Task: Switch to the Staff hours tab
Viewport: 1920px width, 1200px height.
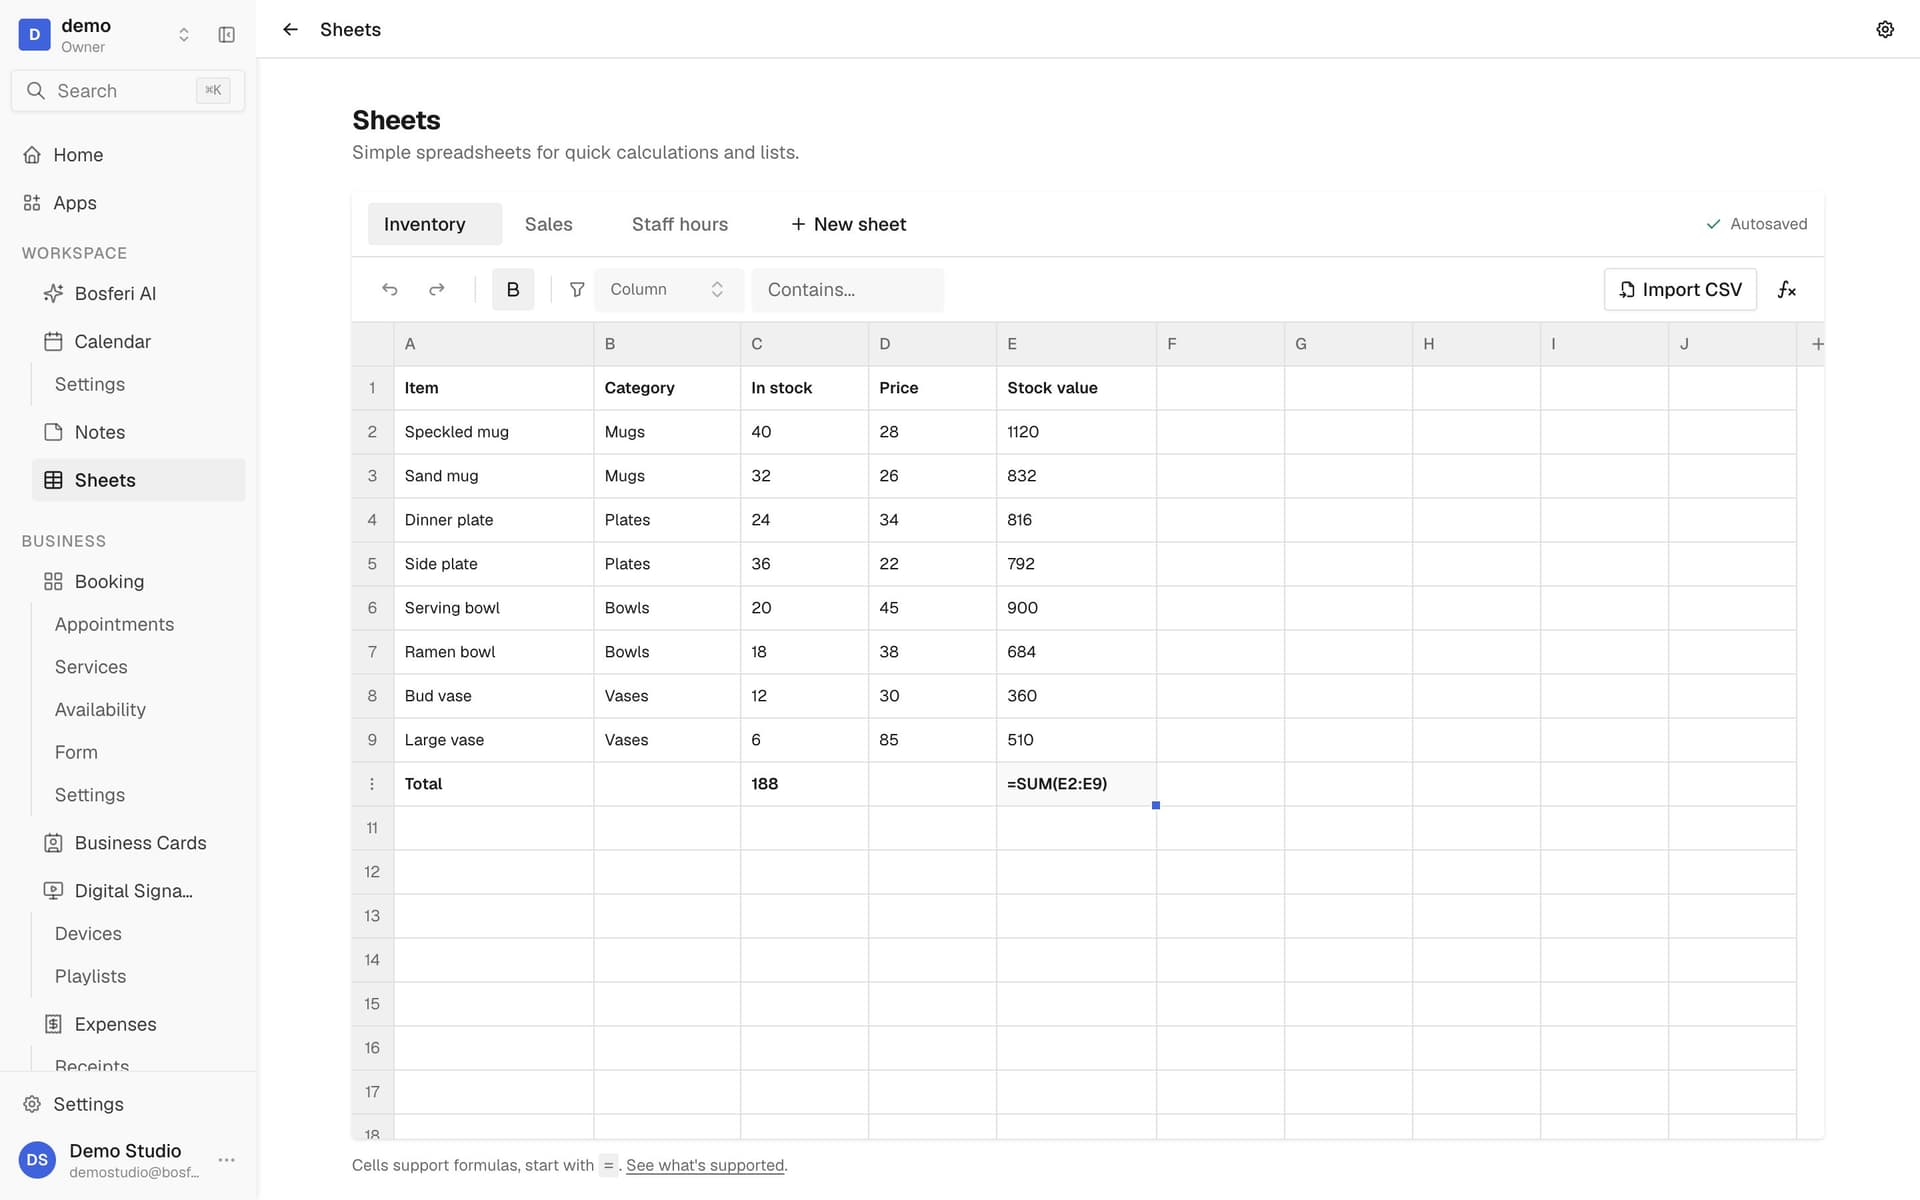Action: [x=680, y=224]
